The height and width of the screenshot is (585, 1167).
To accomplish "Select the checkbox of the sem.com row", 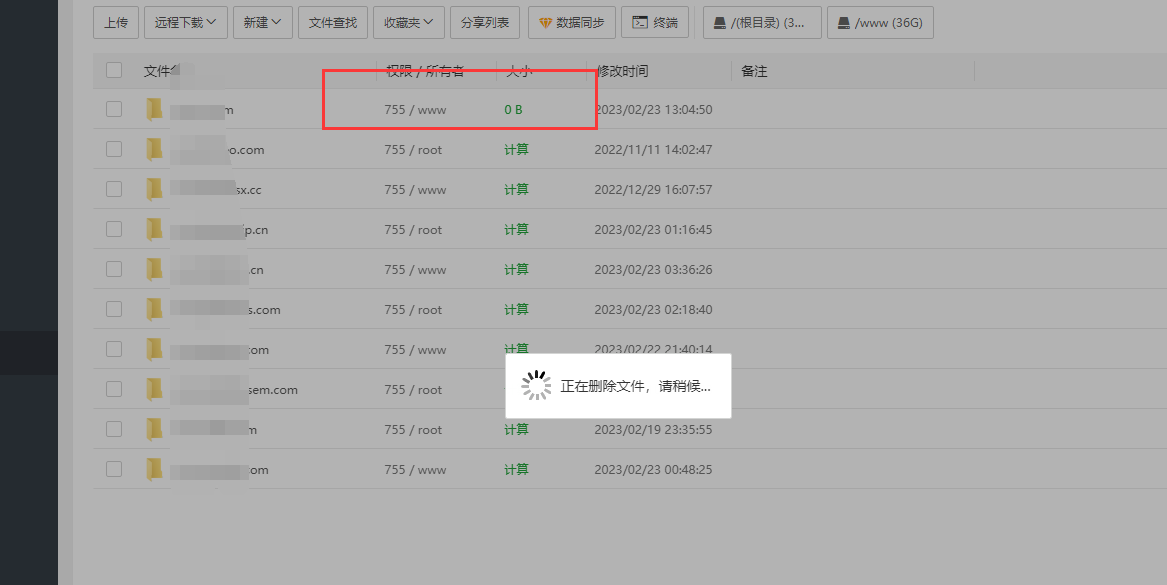I will click(x=114, y=389).
